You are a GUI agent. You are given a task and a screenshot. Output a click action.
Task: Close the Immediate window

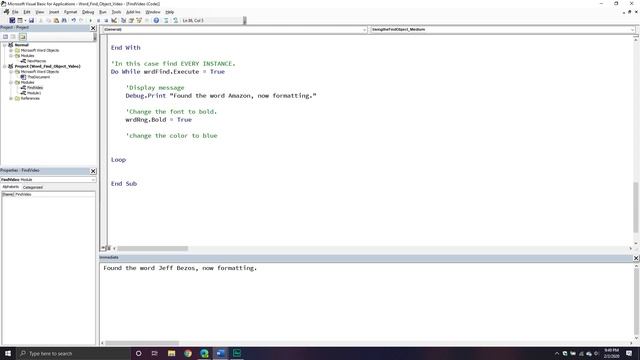click(636, 258)
